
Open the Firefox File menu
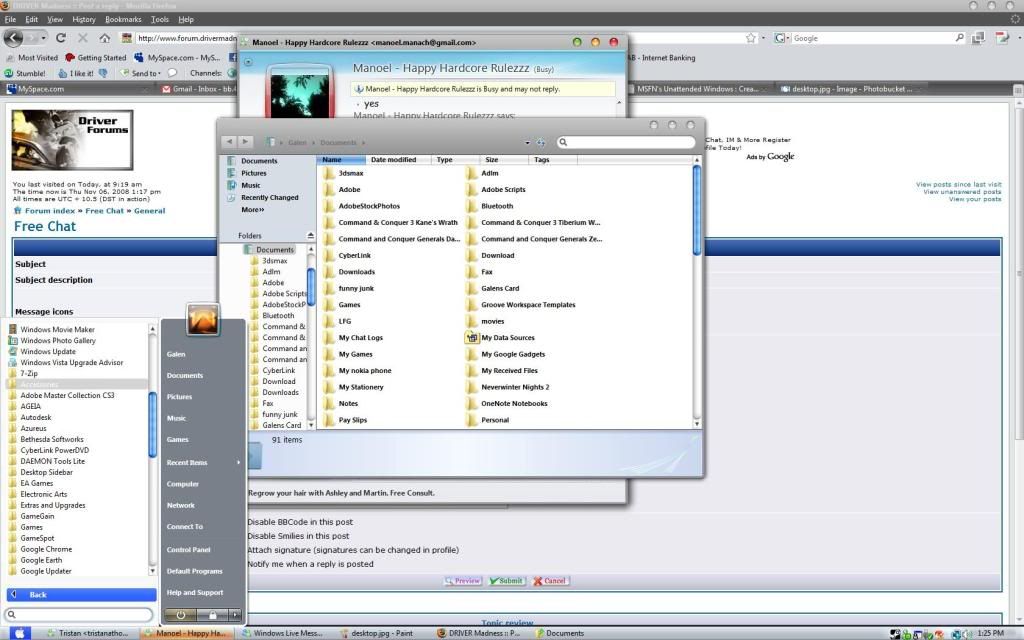10,20
